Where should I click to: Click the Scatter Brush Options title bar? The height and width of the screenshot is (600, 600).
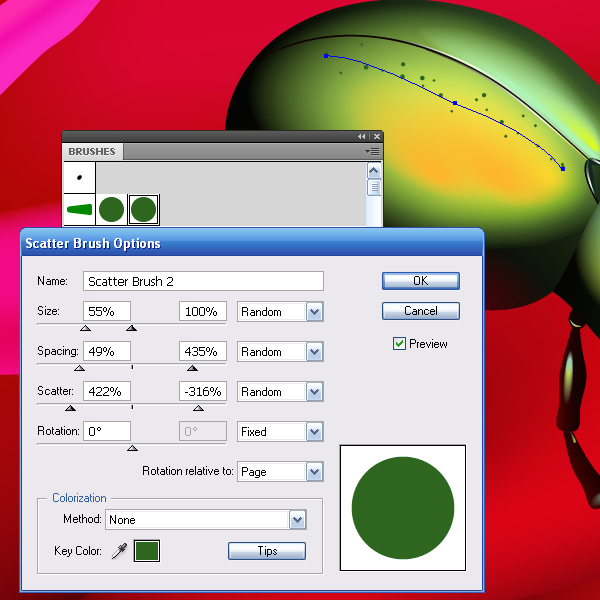(252, 243)
